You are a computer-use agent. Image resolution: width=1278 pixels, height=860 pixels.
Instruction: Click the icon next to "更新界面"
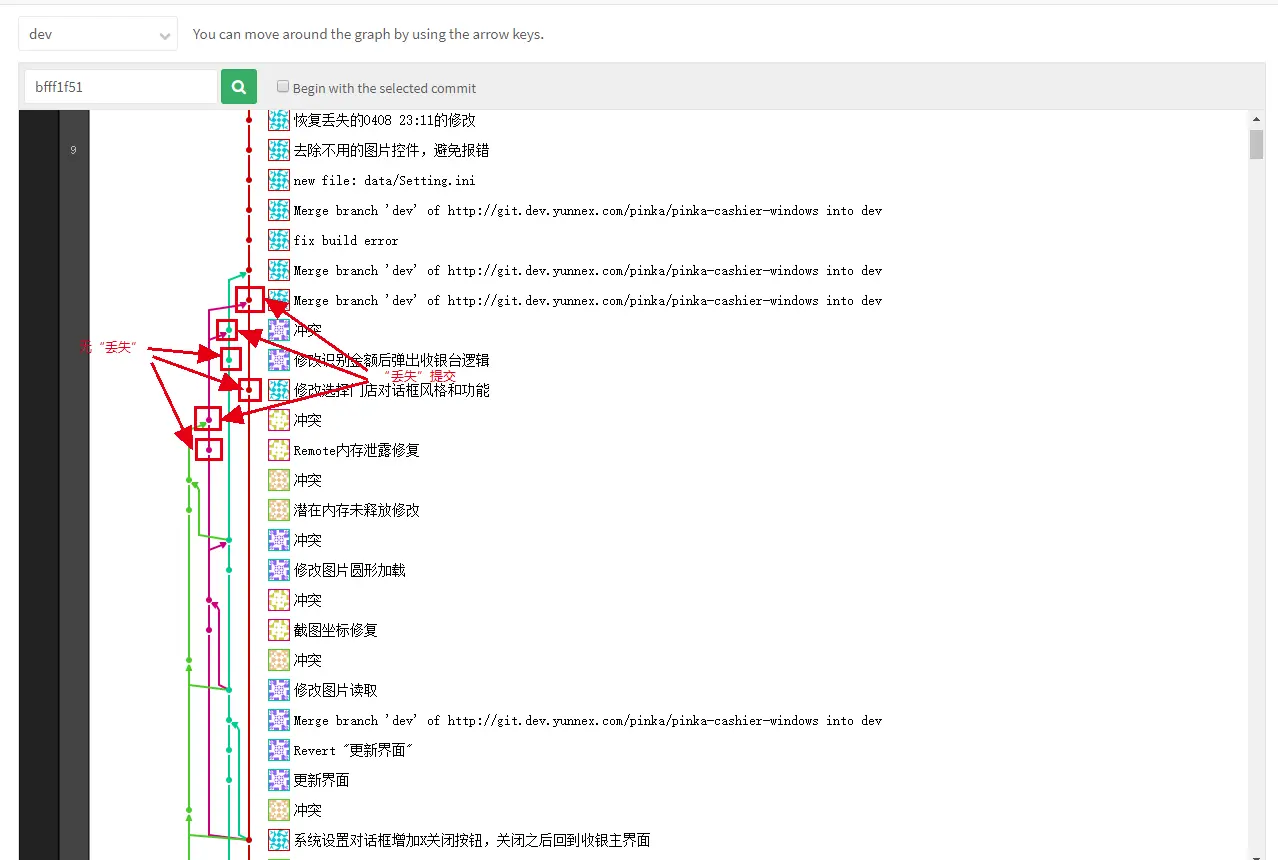[277, 780]
